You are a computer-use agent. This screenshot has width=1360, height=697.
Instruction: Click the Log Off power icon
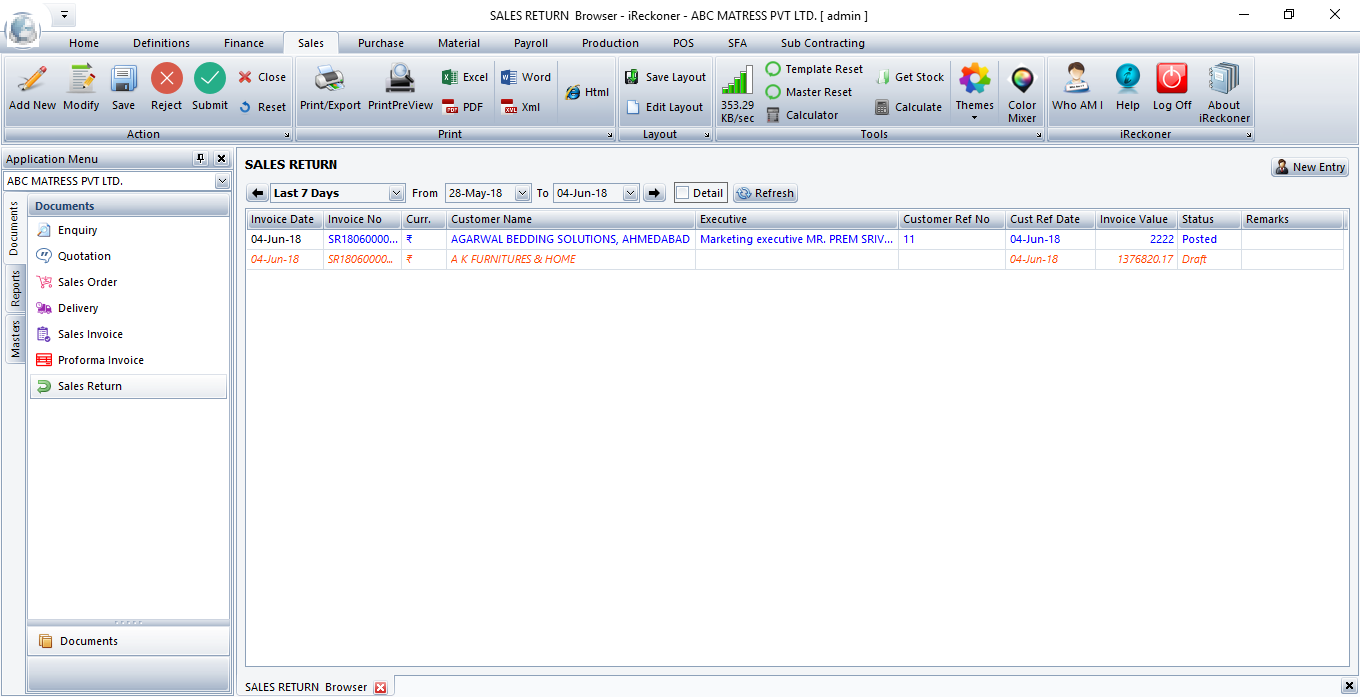[1171, 80]
